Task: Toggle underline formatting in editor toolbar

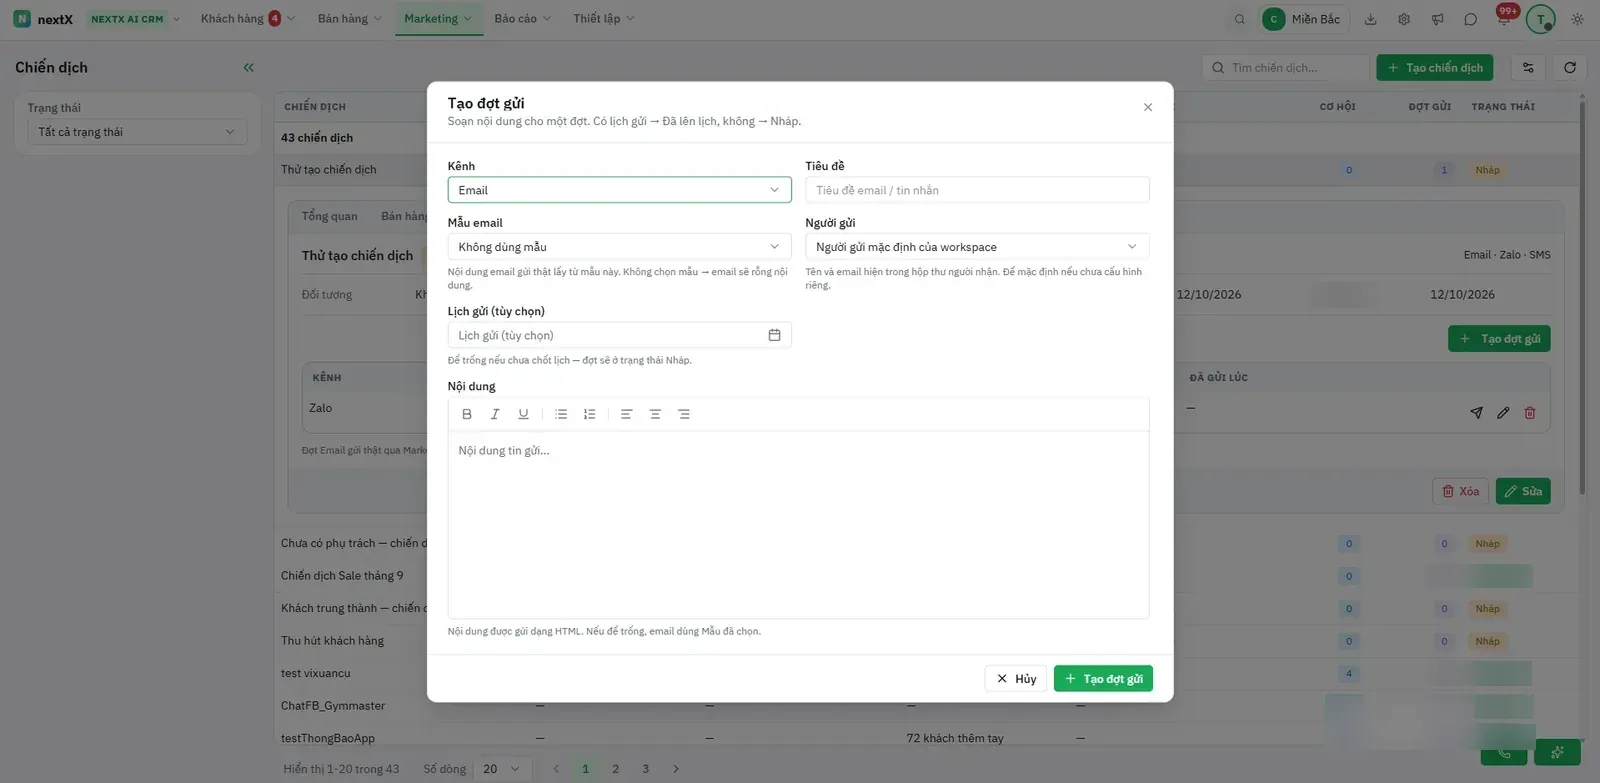Action: [x=523, y=414]
